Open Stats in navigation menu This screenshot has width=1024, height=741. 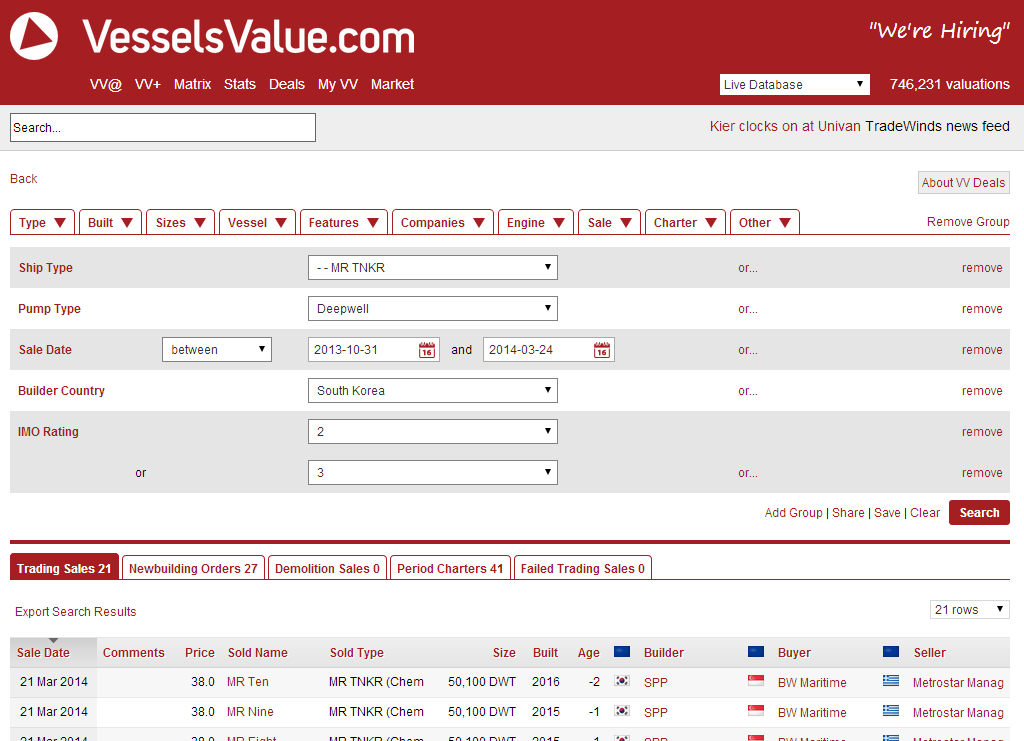[x=240, y=84]
